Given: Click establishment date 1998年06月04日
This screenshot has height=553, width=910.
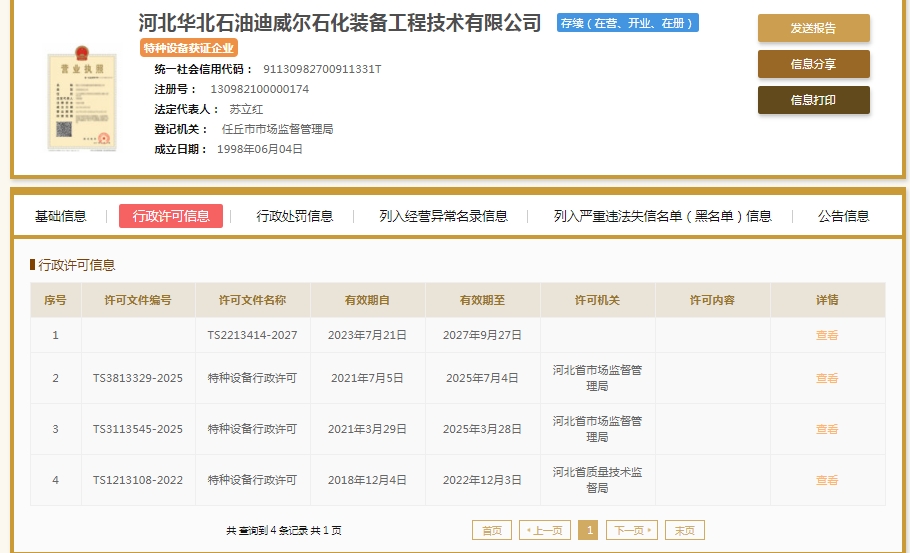Looking at the screenshot, I should 260,149.
